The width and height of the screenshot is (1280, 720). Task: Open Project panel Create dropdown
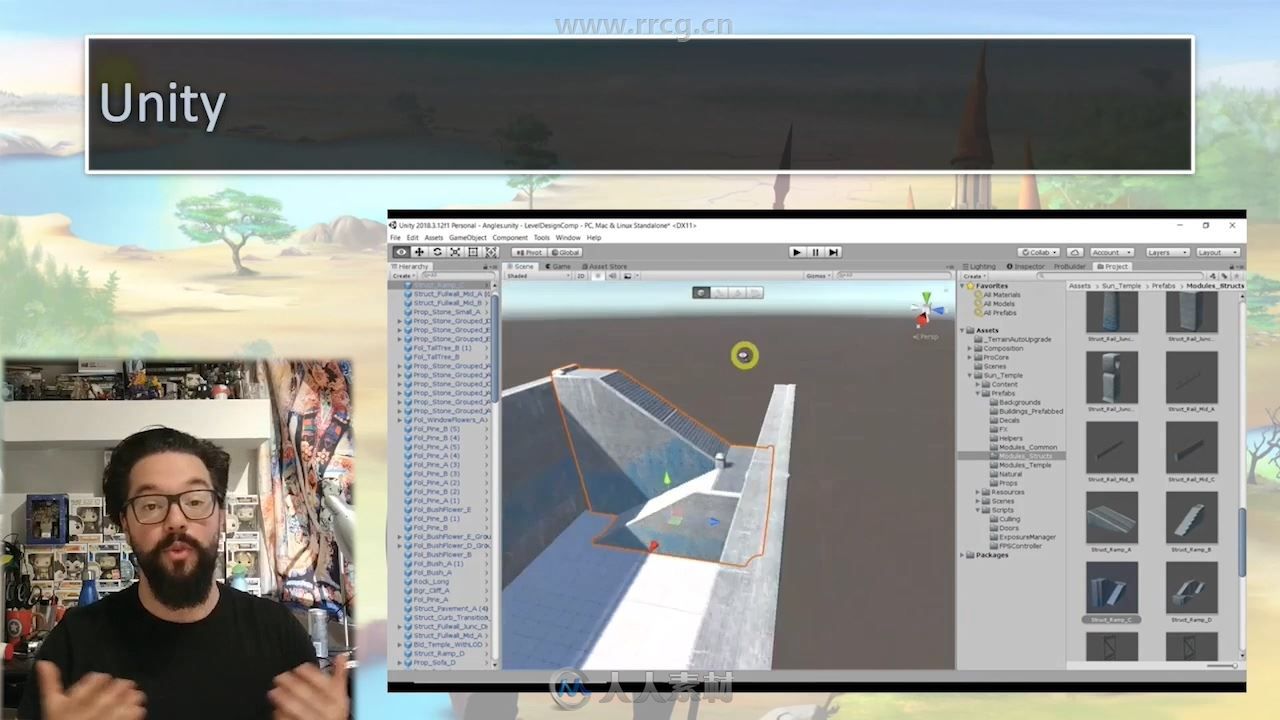(975, 275)
